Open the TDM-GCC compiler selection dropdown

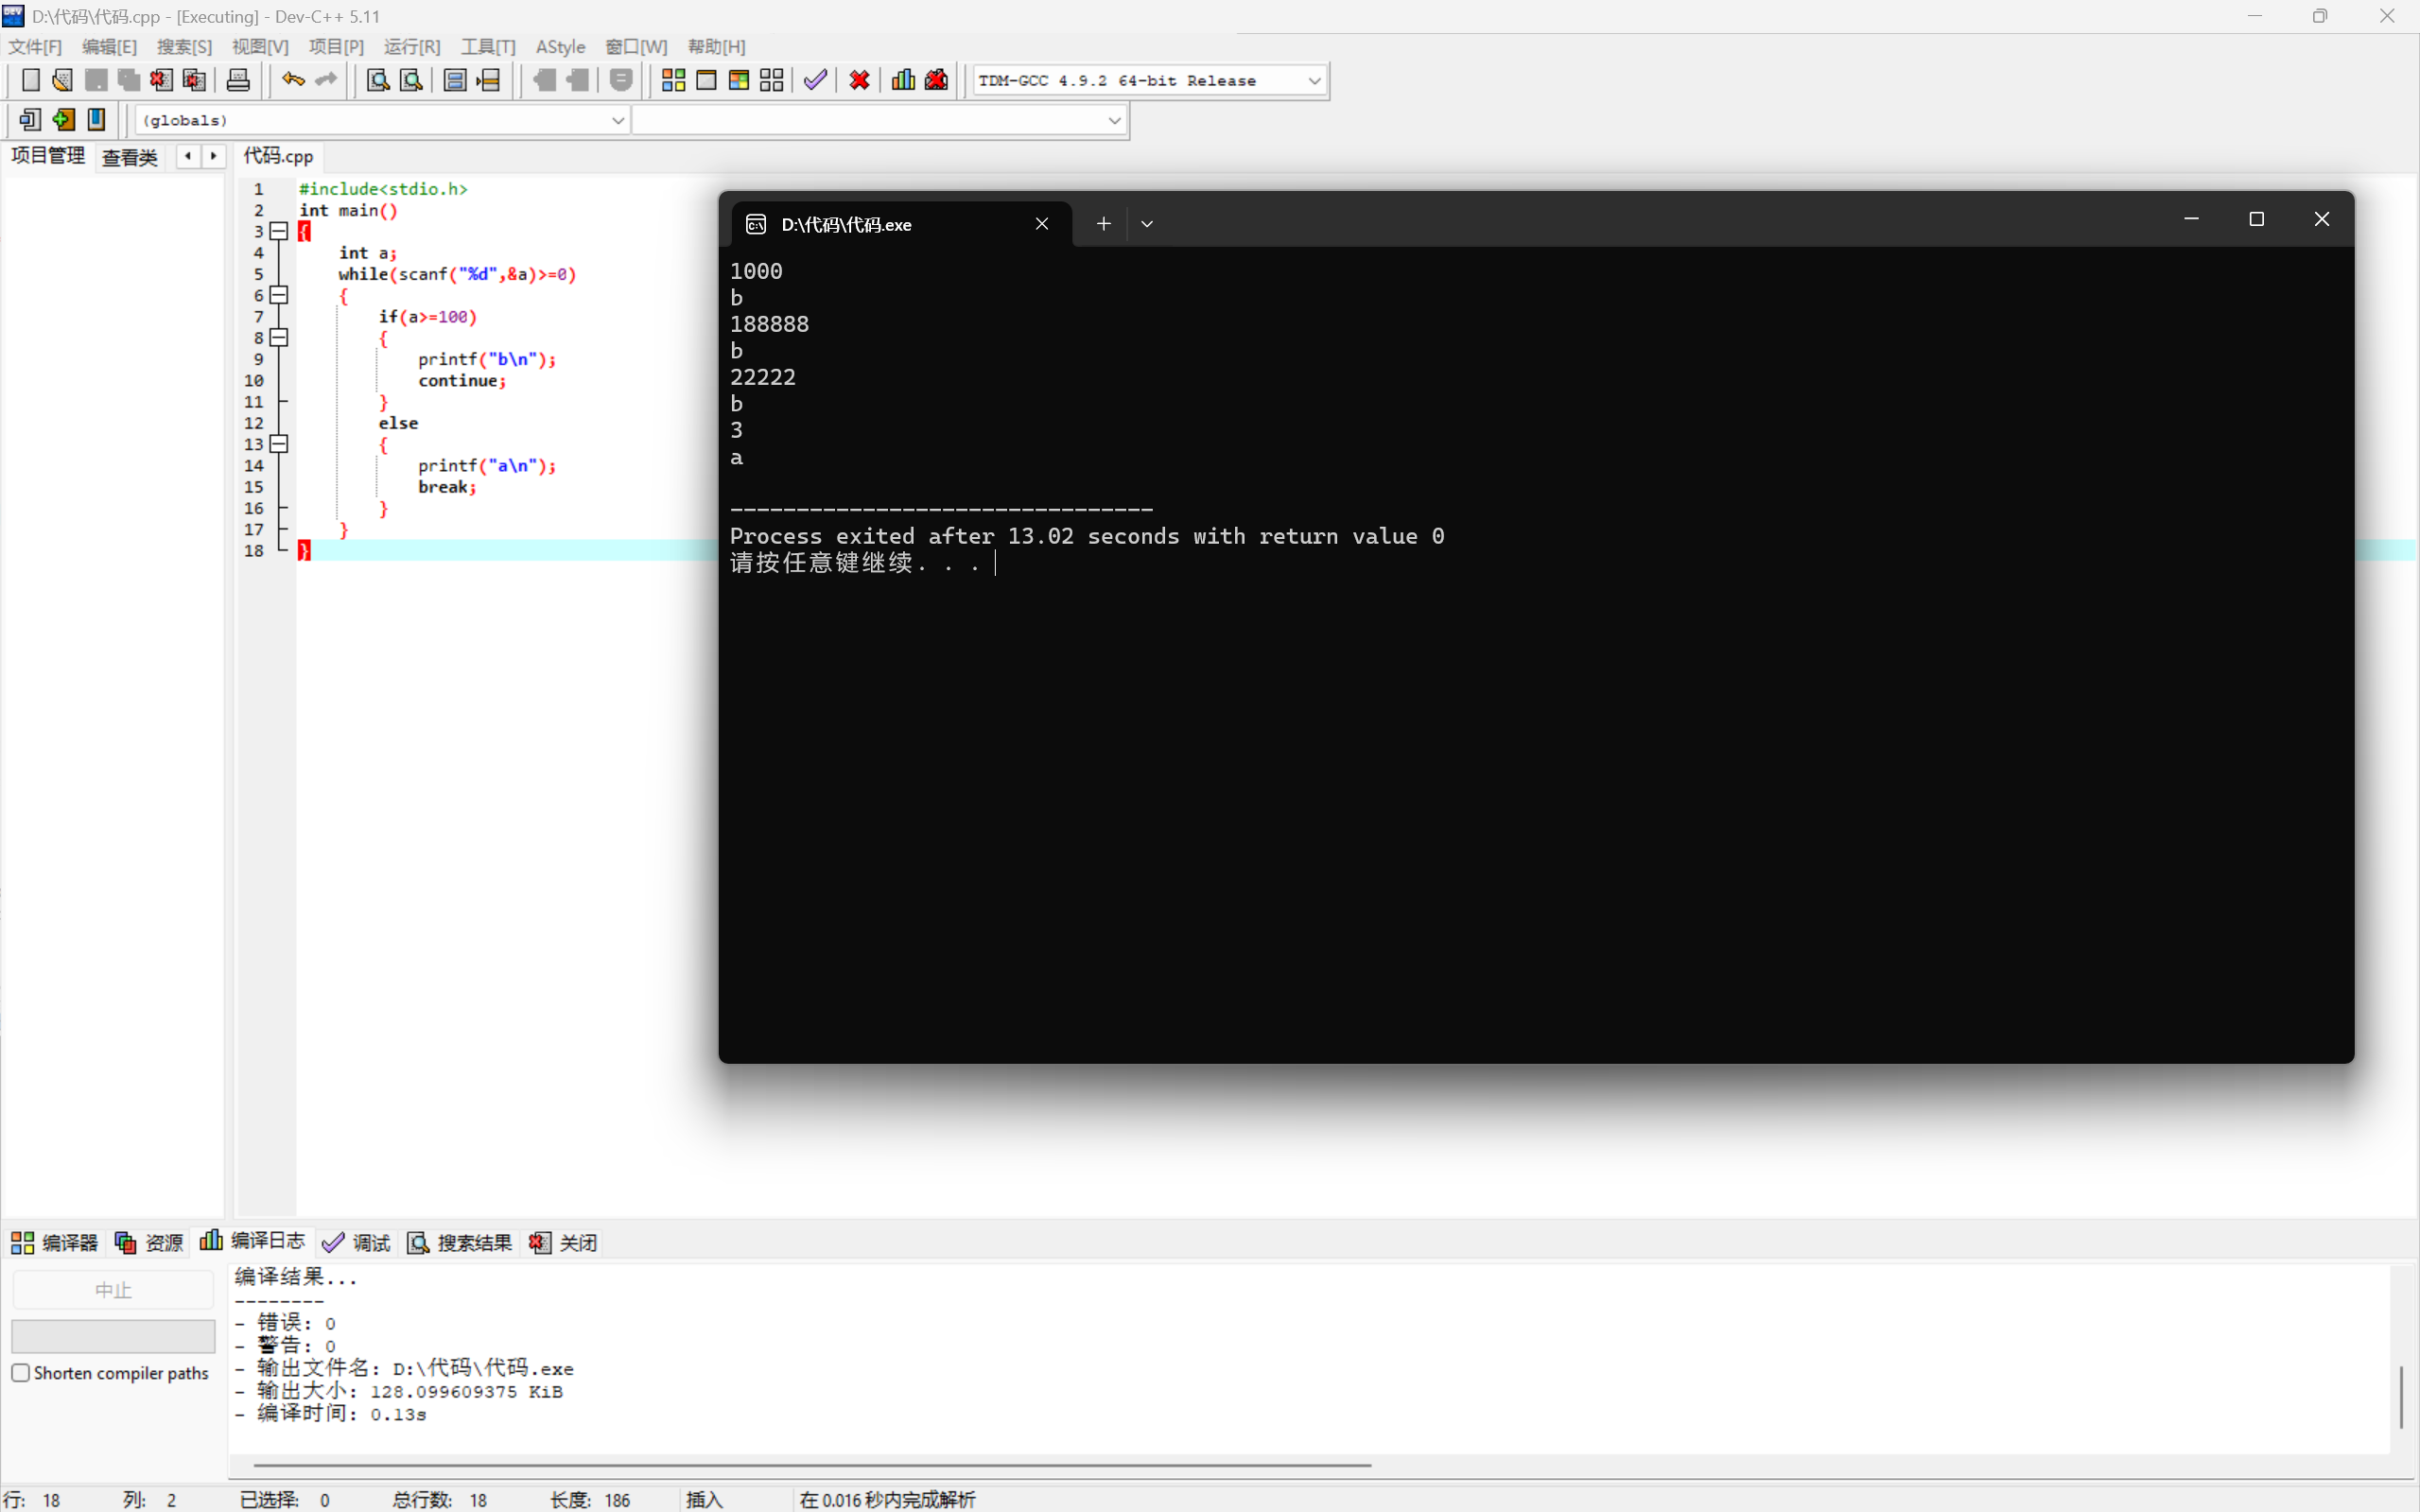pyautogui.click(x=1314, y=81)
